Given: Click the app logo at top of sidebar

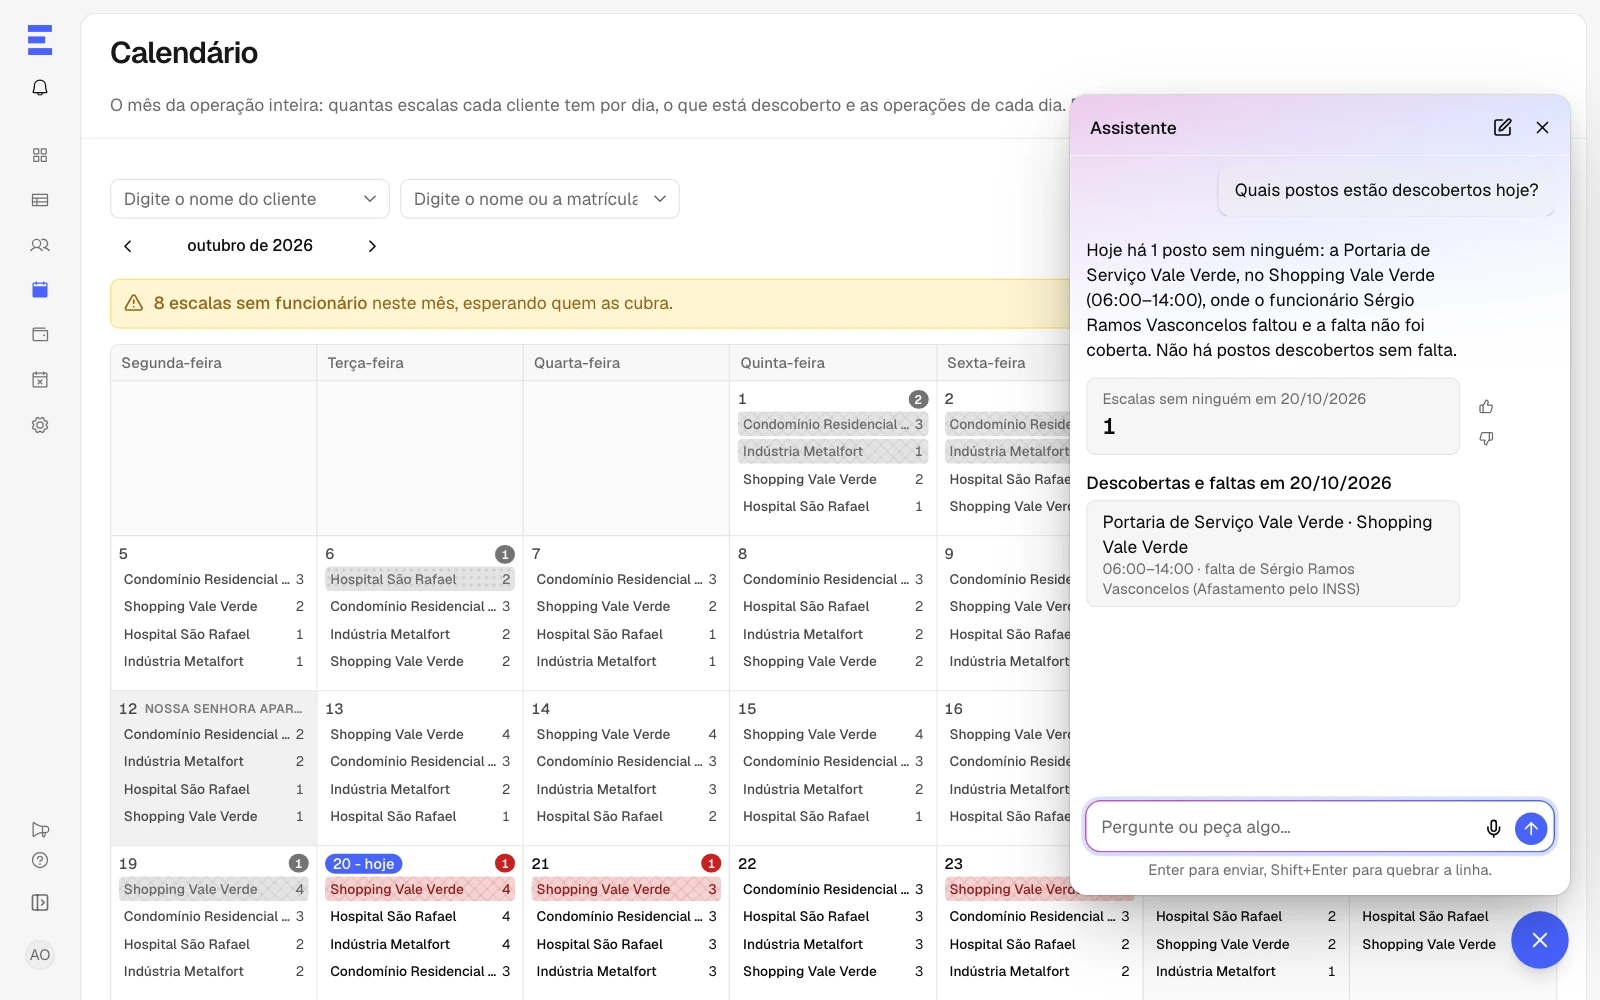Looking at the screenshot, I should click(40, 40).
